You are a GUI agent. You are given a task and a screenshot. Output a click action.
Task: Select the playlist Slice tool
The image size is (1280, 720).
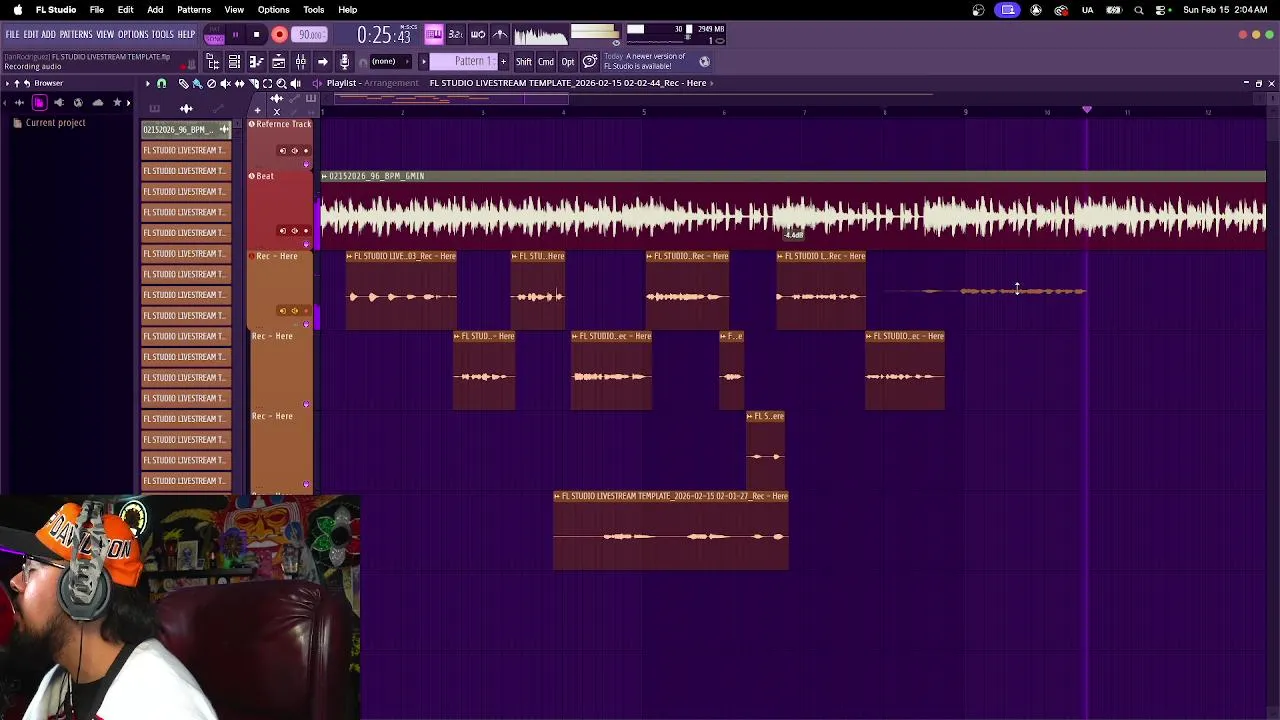click(x=254, y=84)
